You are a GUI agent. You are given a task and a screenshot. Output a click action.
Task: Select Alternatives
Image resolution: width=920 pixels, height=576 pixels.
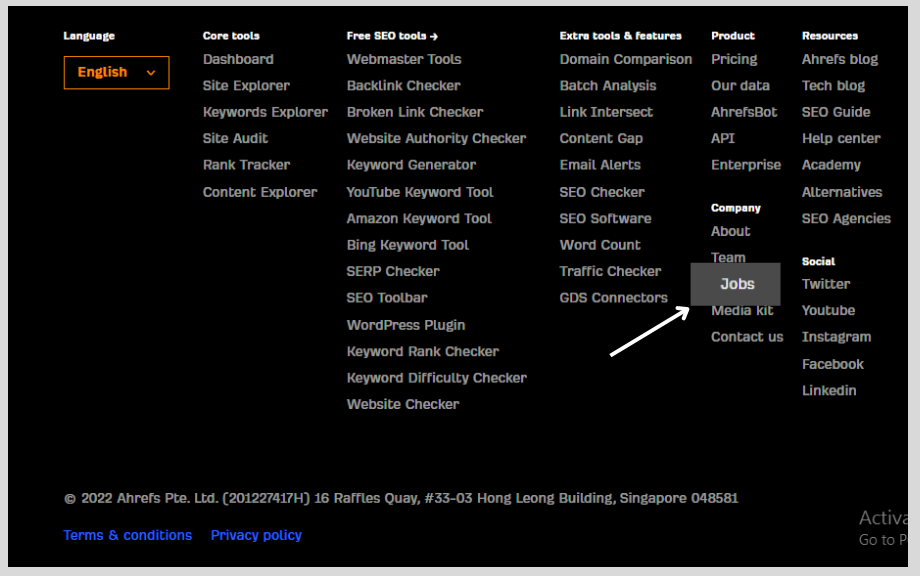842,192
